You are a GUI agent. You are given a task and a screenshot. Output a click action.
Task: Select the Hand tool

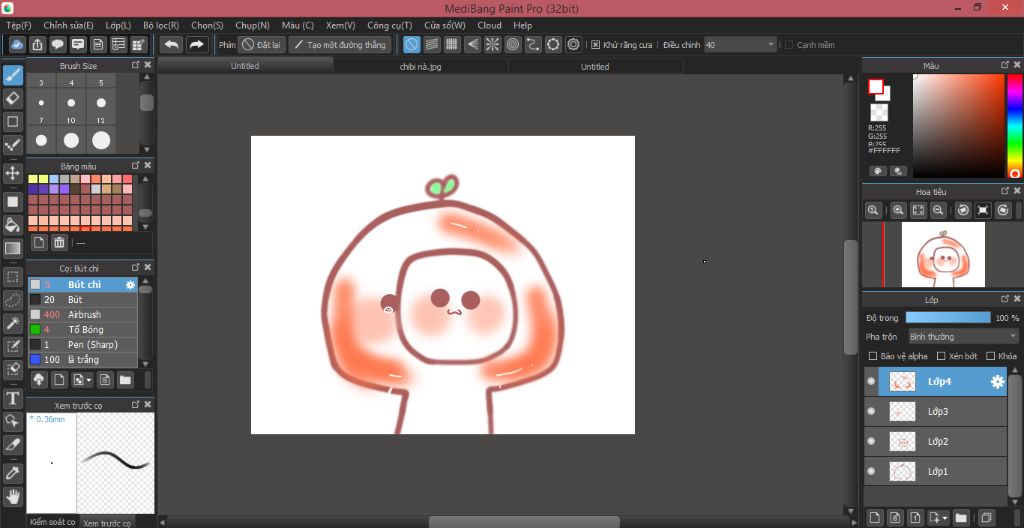(x=12, y=496)
